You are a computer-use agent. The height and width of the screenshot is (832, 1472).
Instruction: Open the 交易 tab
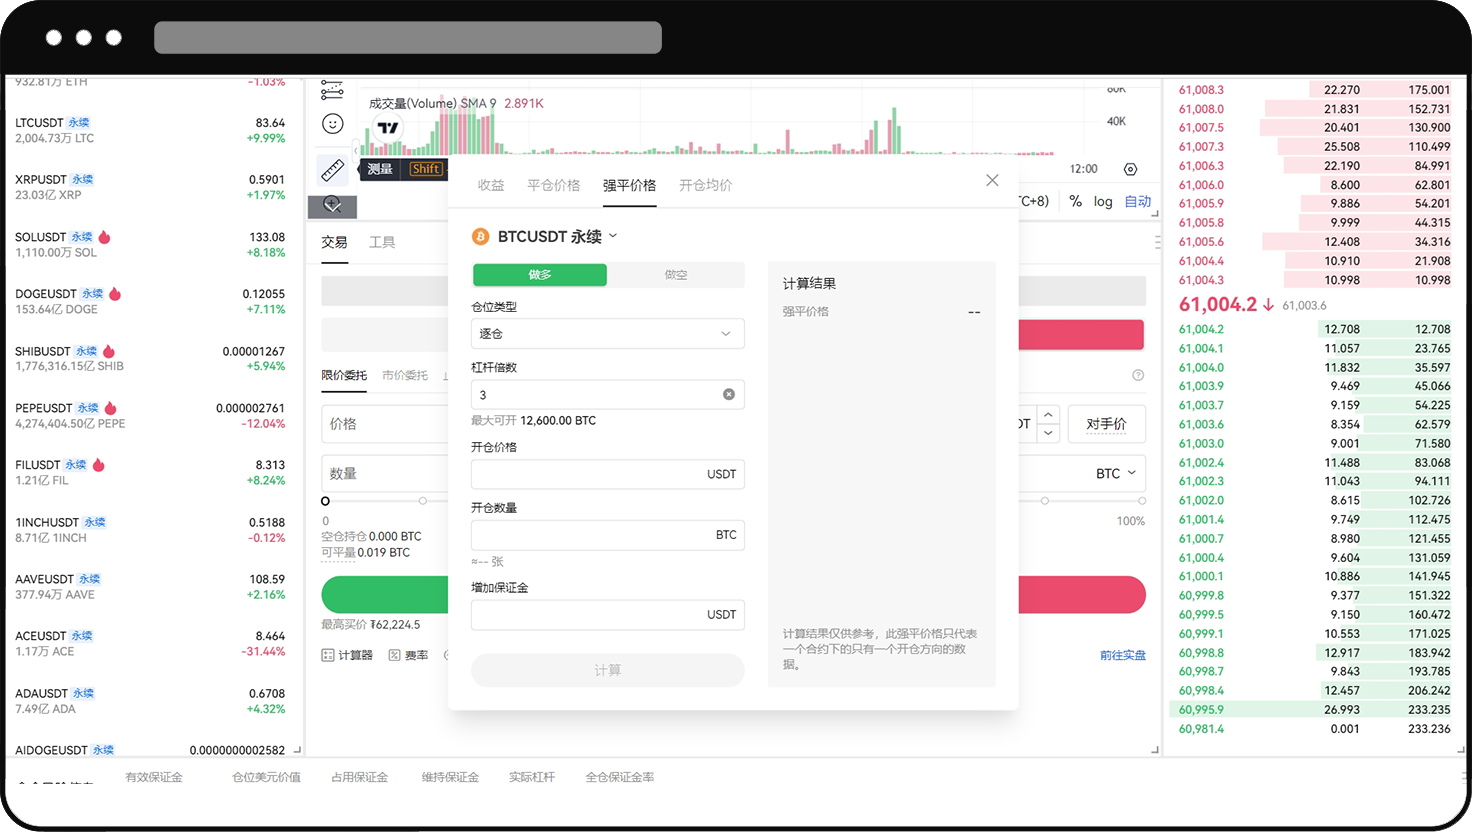pos(334,242)
